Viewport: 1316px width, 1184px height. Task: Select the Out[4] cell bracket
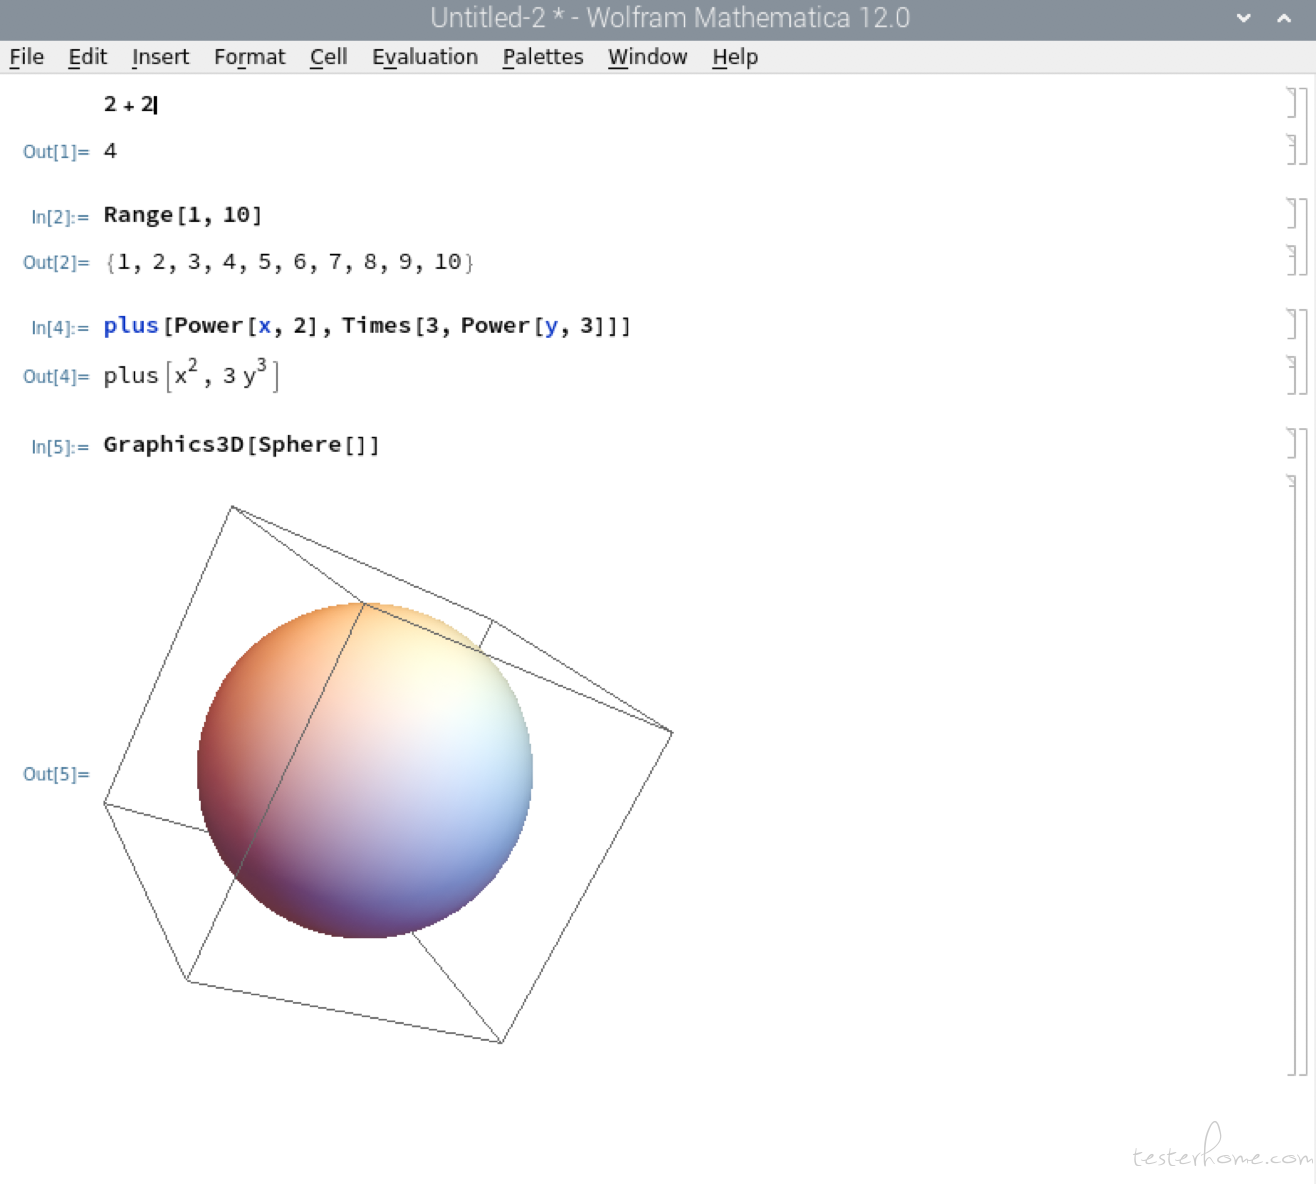click(x=1292, y=374)
